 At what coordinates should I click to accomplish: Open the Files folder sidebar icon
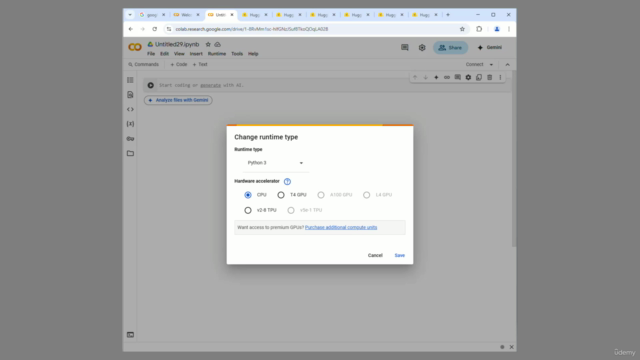pyautogui.click(x=130, y=153)
